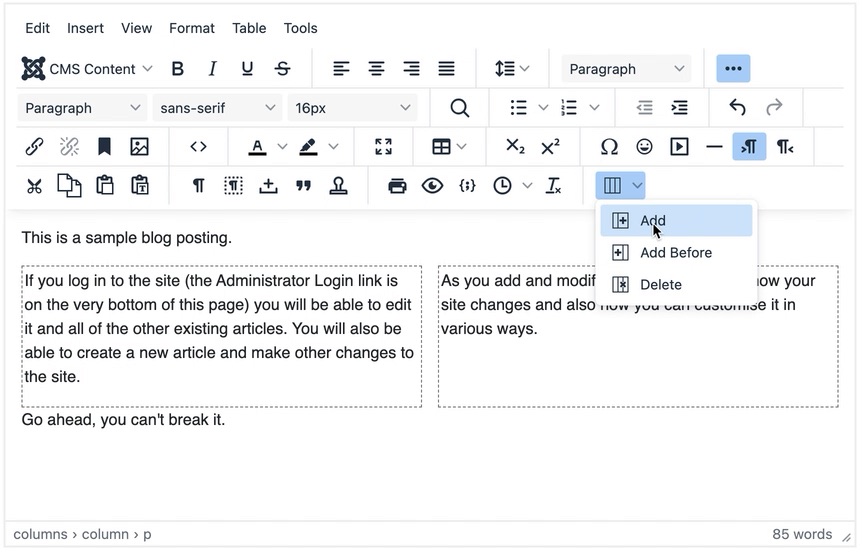Toggle Bold formatting

(x=178, y=69)
